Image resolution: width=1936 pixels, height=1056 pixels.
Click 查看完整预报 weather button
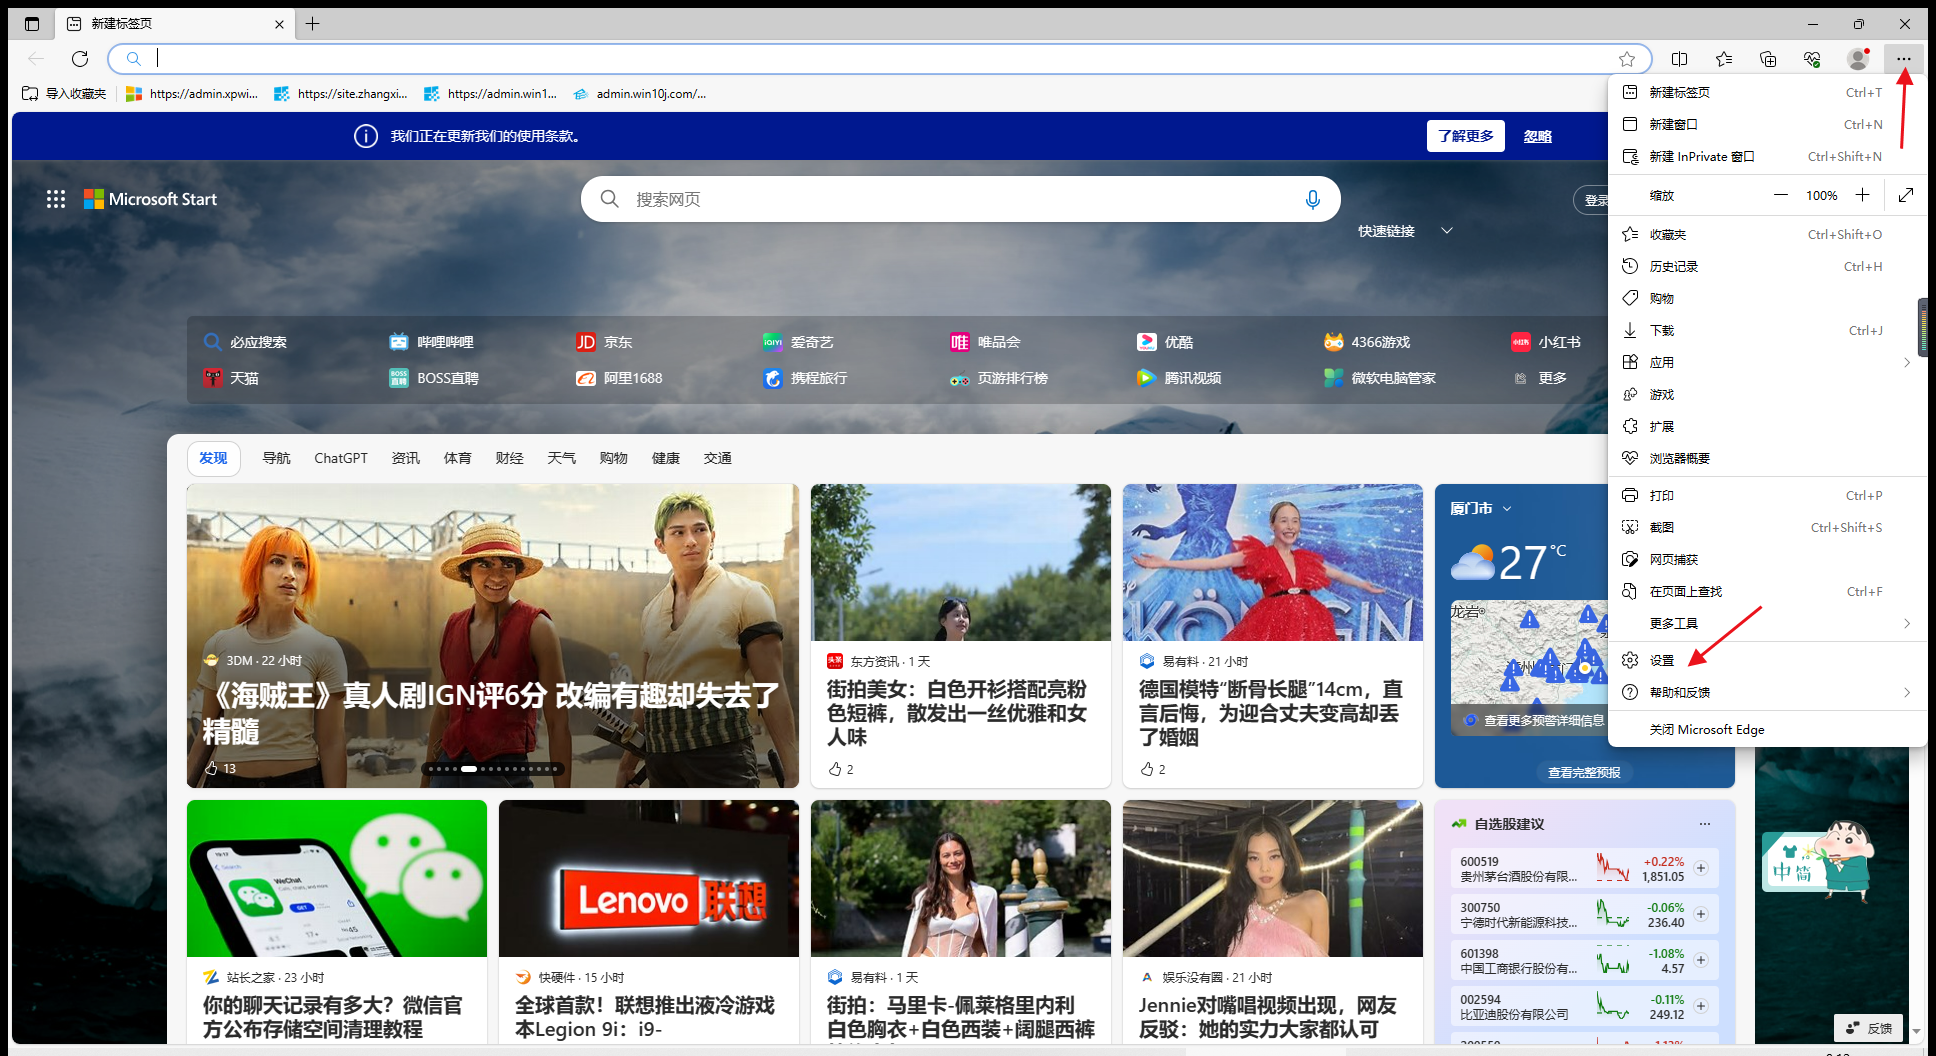[x=1584, y=772]
